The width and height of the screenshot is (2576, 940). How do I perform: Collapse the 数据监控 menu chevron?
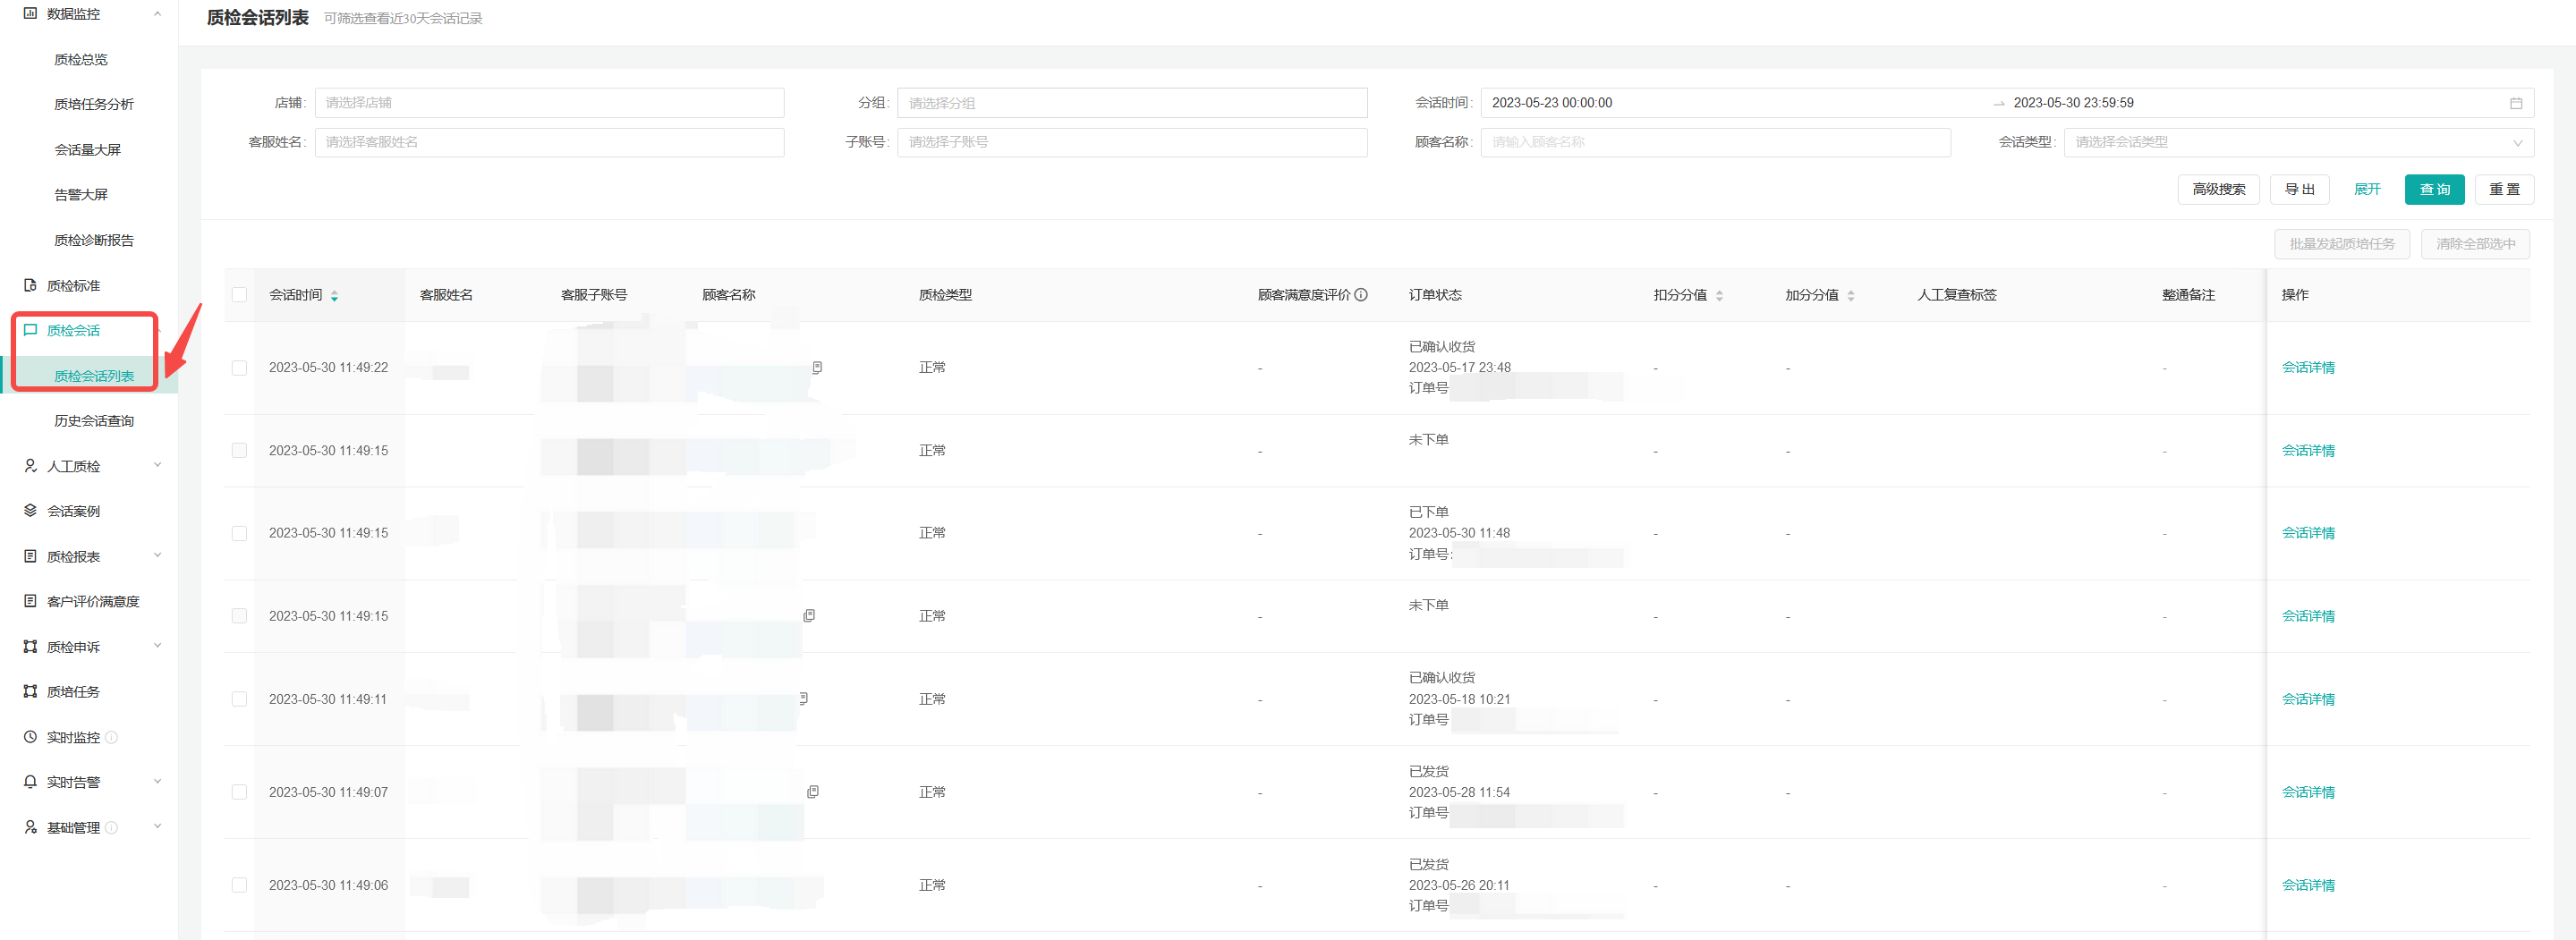point(157,14)
